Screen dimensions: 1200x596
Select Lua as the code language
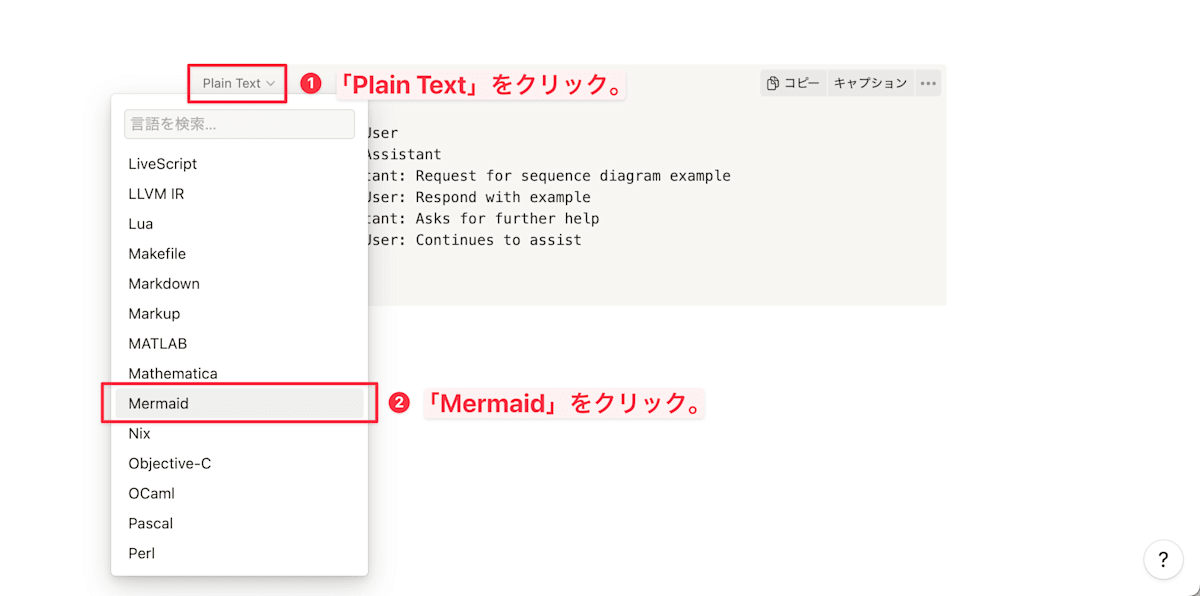[x=239, y=224]
